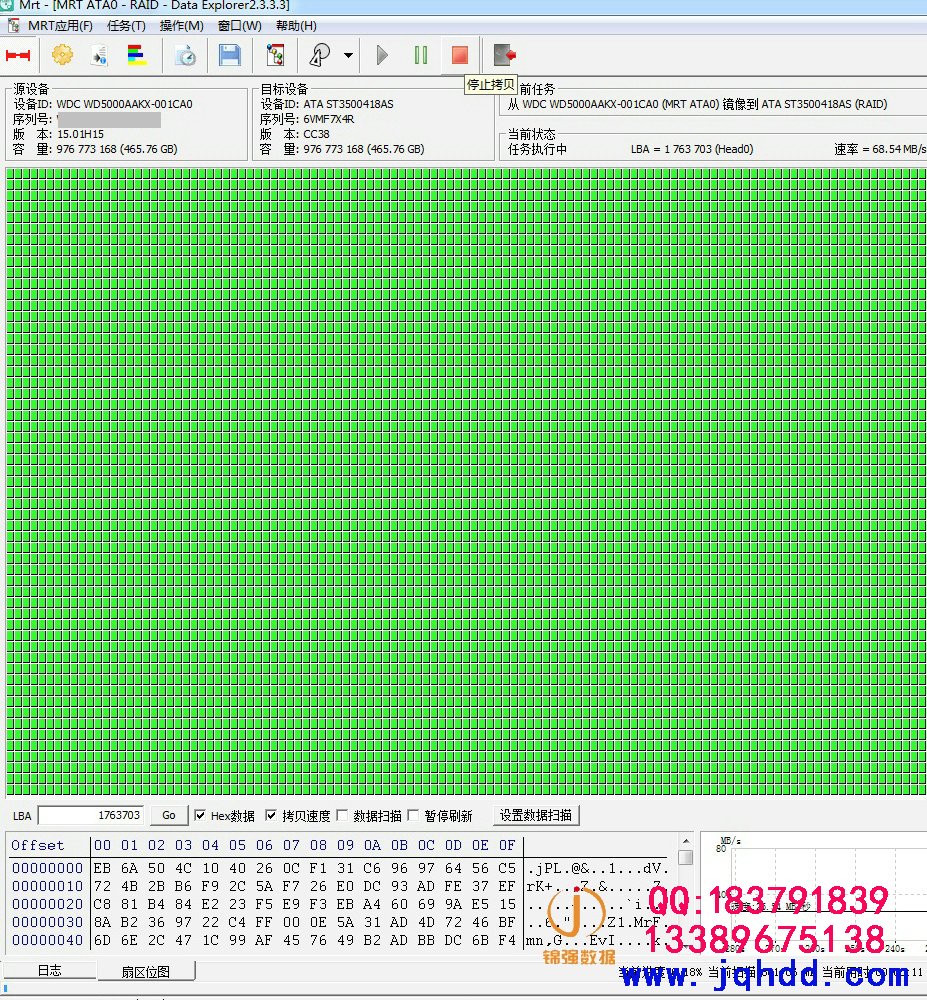Image resolution: width=927 pixels, height=1000 pixels.
Task: Click the document info toolbar icon
Action: pos(99,55)
